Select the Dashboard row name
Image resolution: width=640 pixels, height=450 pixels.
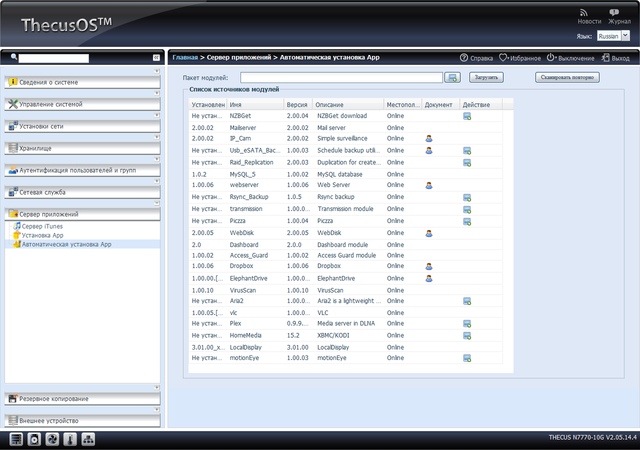click(x=244, y=245)
